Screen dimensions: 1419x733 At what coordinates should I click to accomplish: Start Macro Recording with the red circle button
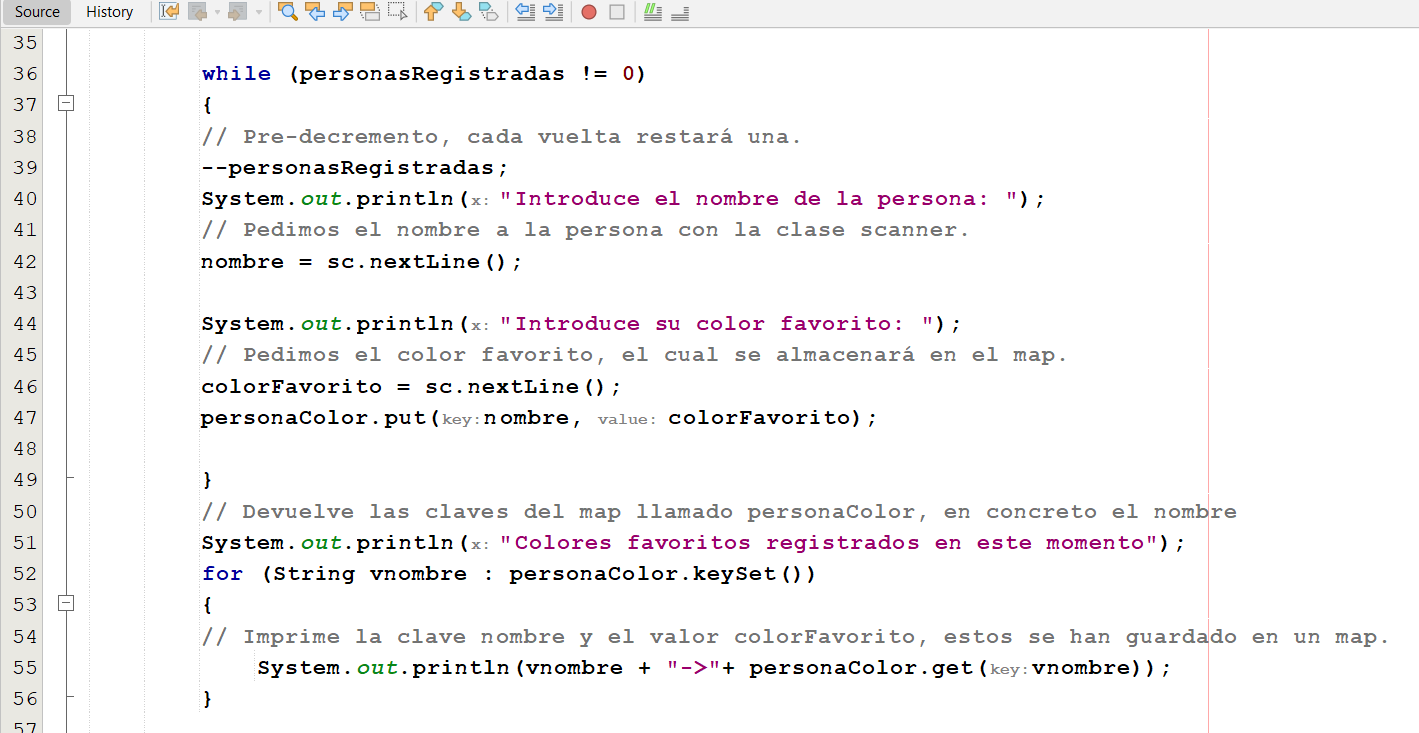pyautogui.click(x=589, y=12)
